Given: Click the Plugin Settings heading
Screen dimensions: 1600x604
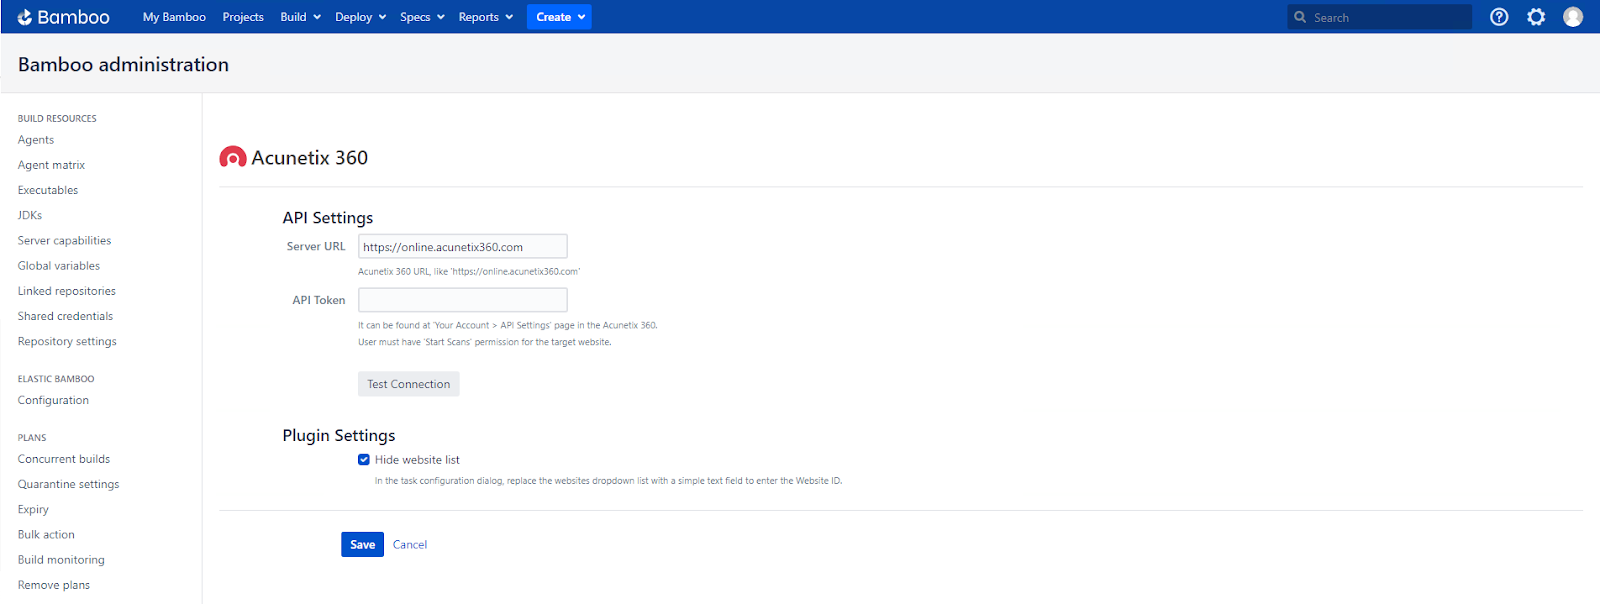Looking at the screenshot, I should pyautogui.click(x=339, y=436).
